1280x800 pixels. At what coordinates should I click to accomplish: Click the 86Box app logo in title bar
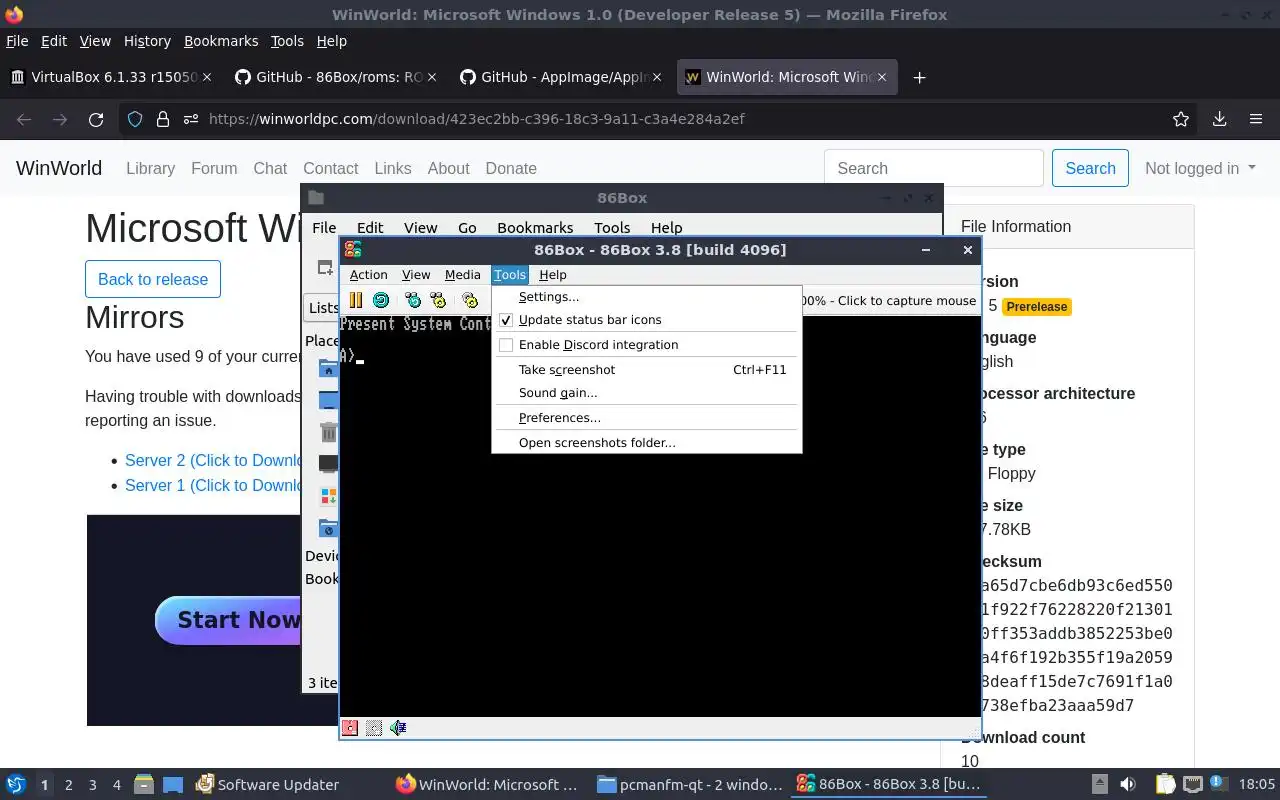point(352,250)
